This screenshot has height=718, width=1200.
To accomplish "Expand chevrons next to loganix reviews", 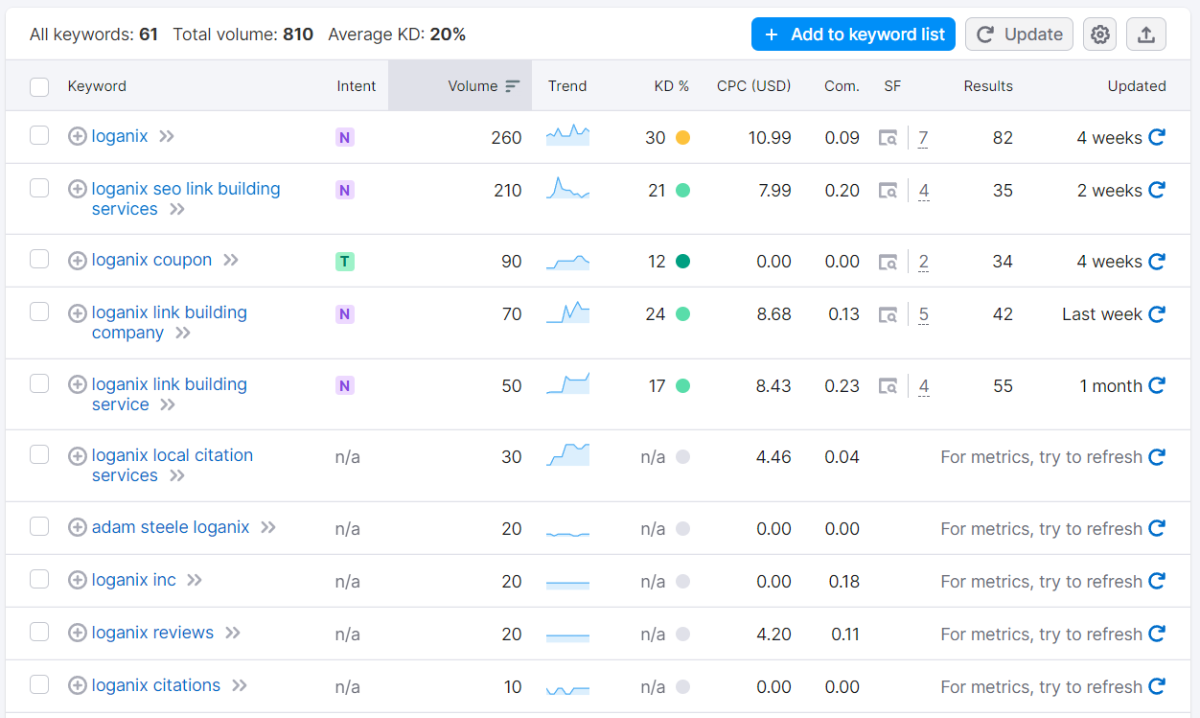I will 233,633.
